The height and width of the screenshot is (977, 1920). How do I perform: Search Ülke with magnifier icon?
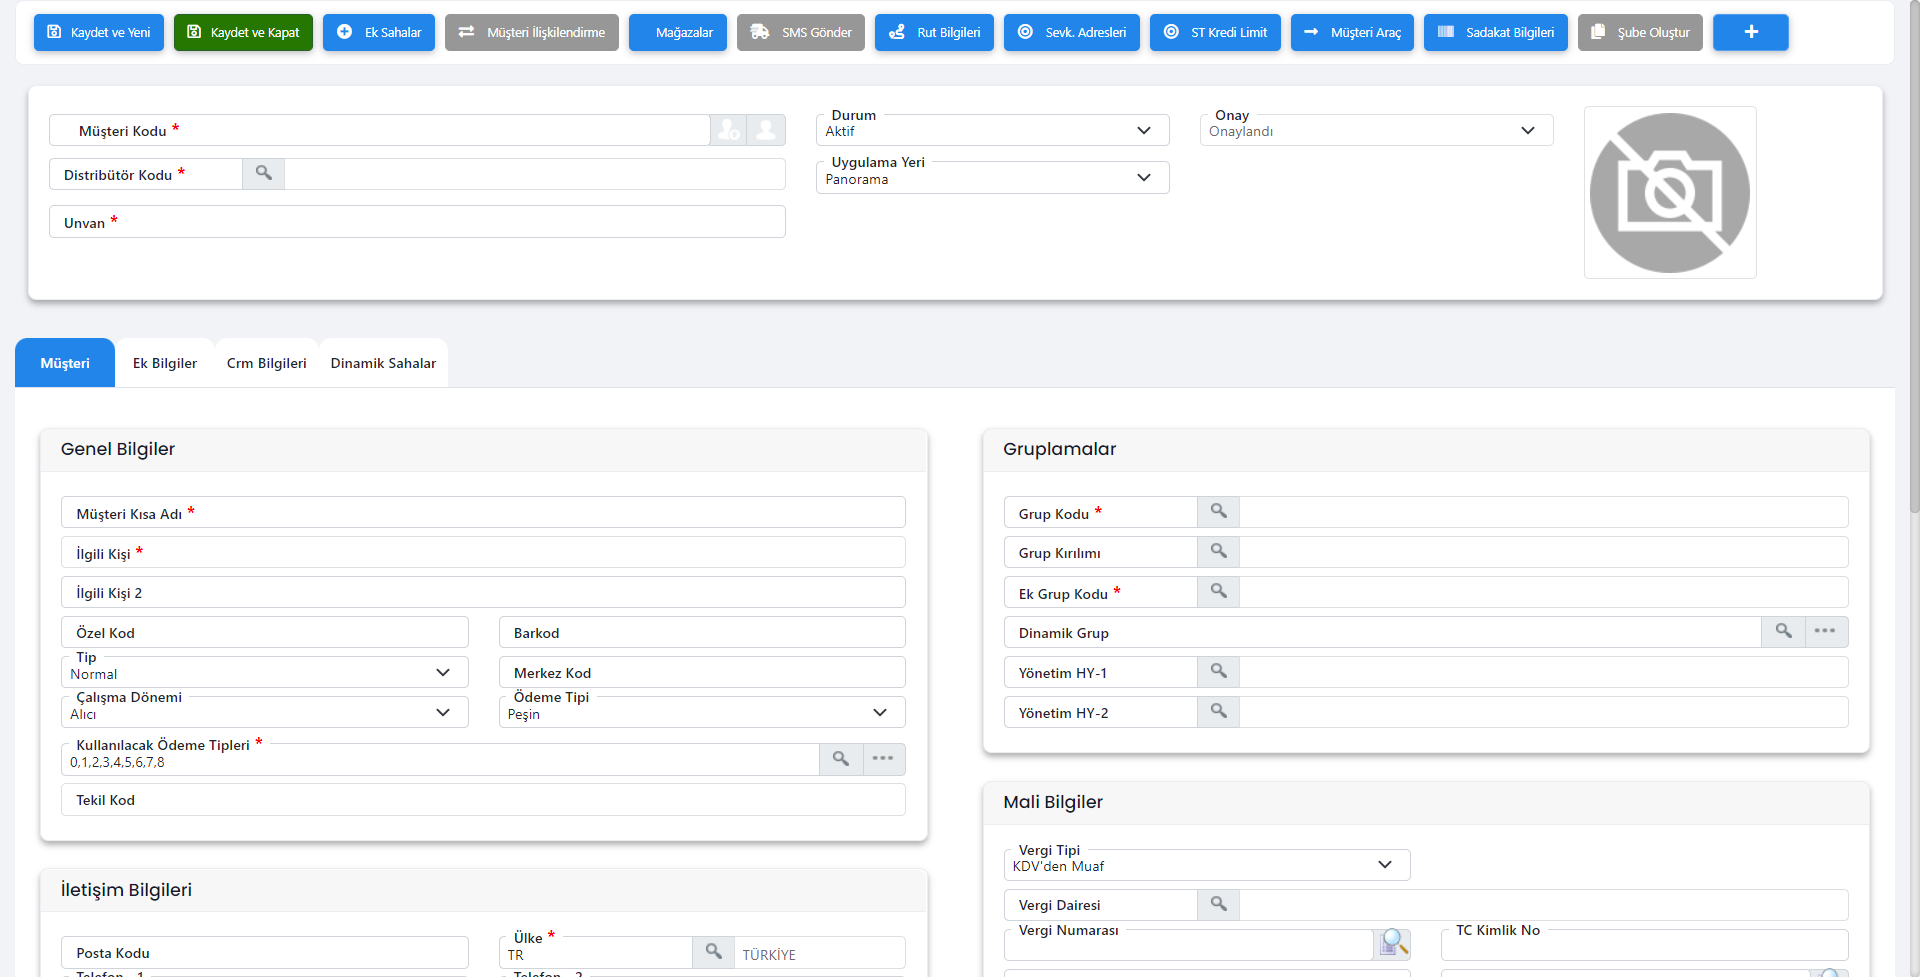[714, 951]
